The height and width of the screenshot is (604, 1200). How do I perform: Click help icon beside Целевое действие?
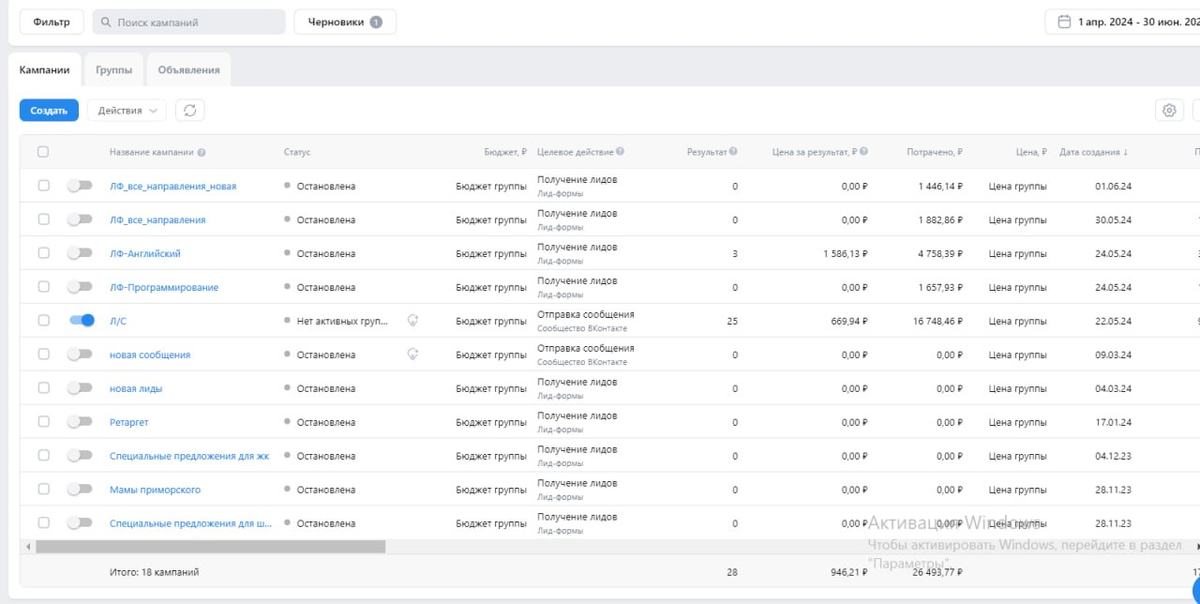(620, 152)
